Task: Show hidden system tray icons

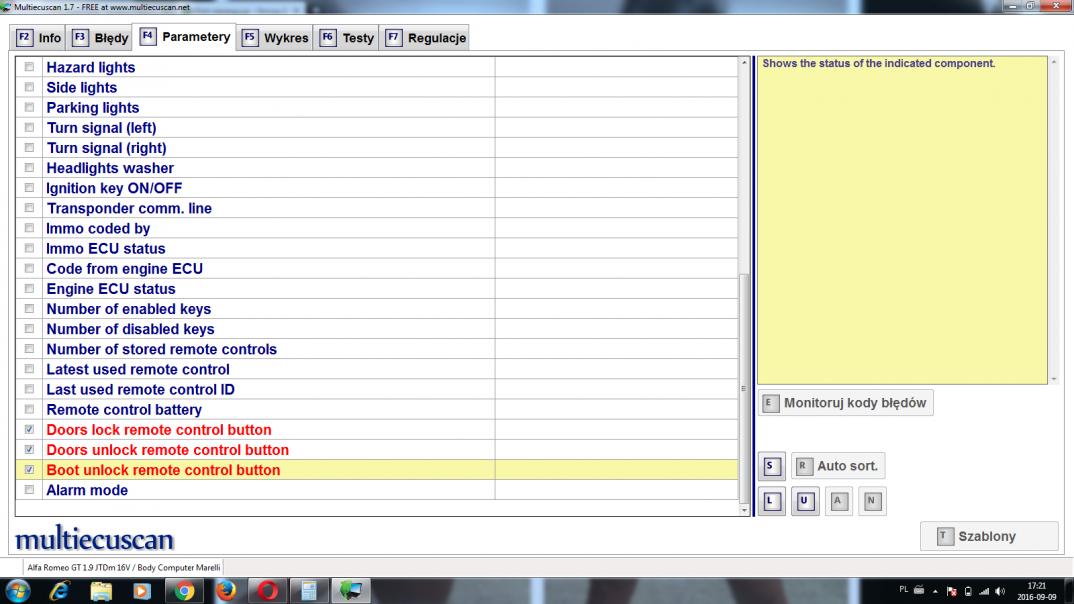Action: tap(935, 591)
